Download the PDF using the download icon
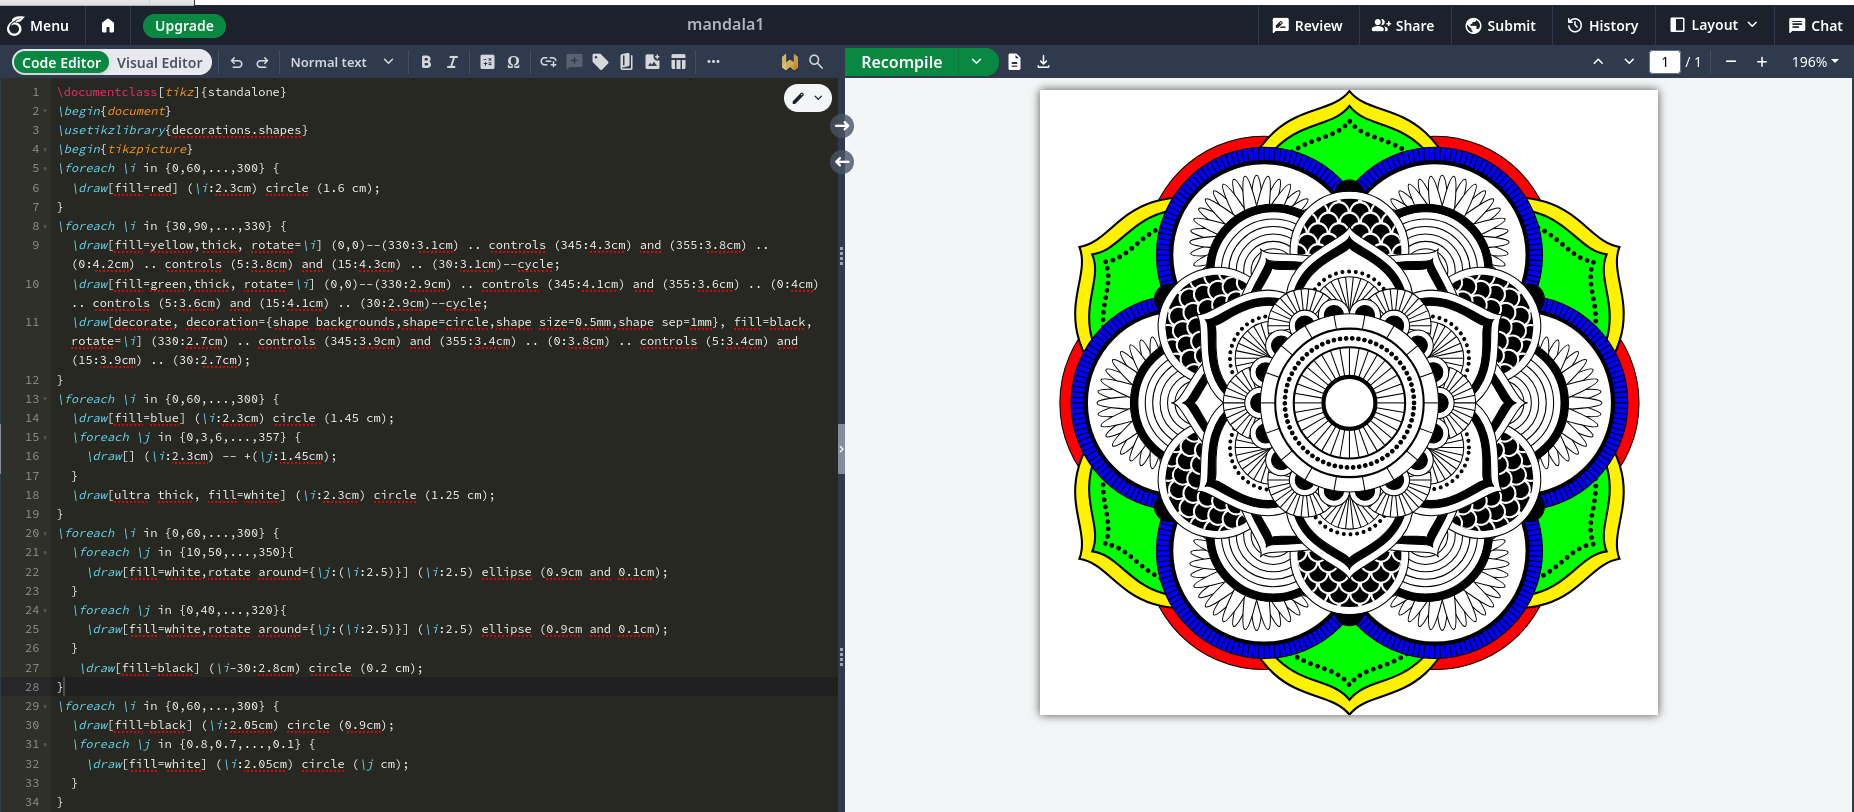The height and width of the screenshot is (812, 1854). tap(1043, 62)
